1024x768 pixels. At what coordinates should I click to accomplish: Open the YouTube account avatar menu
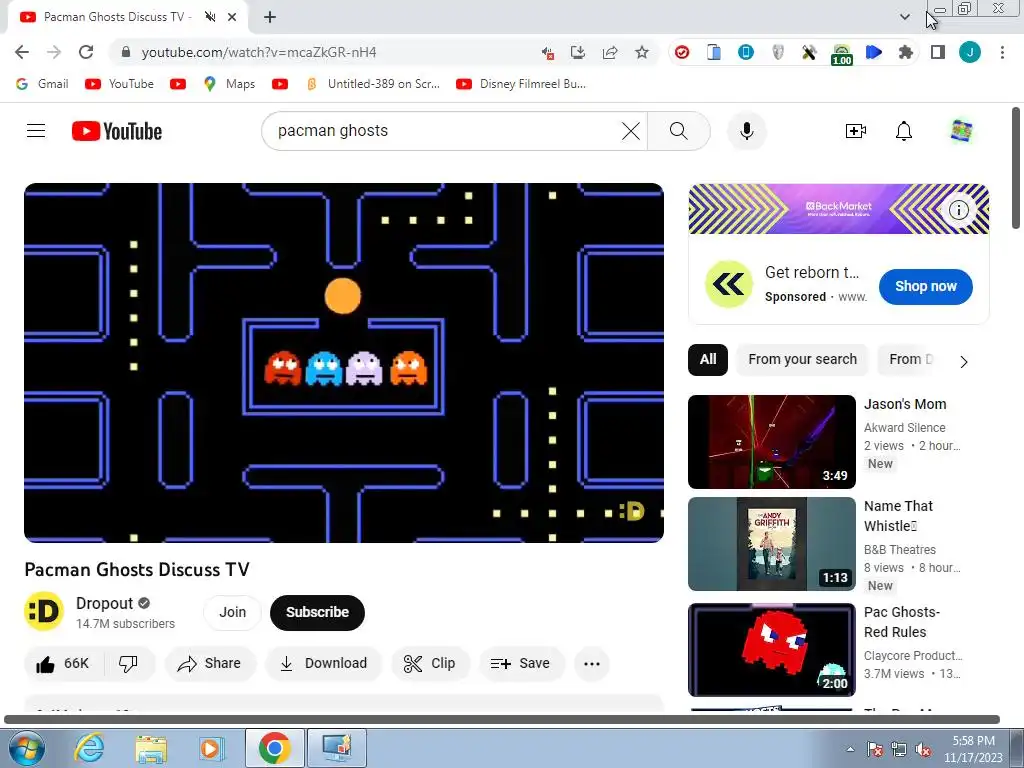coord(961,131)
